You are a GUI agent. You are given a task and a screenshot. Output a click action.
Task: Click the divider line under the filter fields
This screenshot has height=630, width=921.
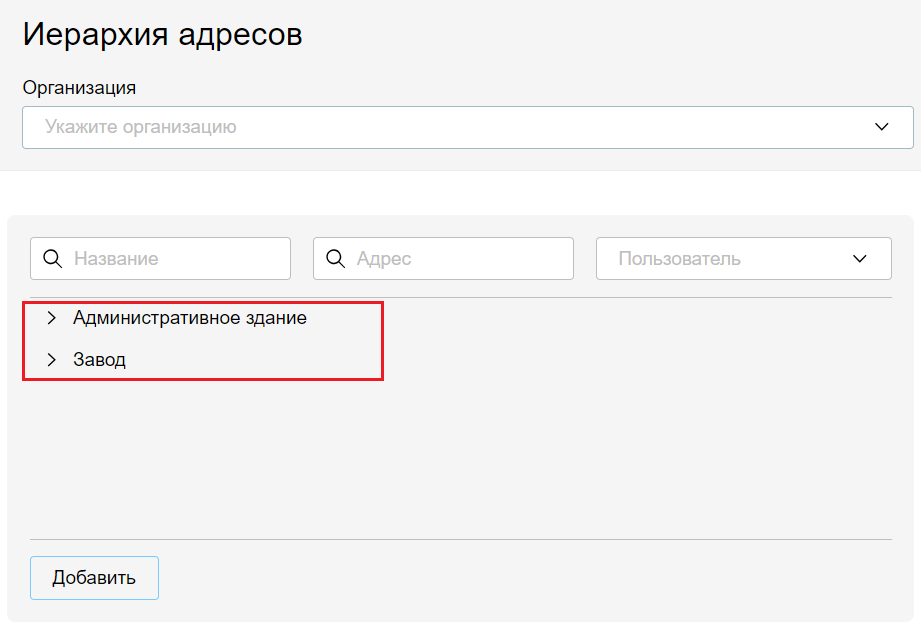pyautogui.click(x=460, y=297)
